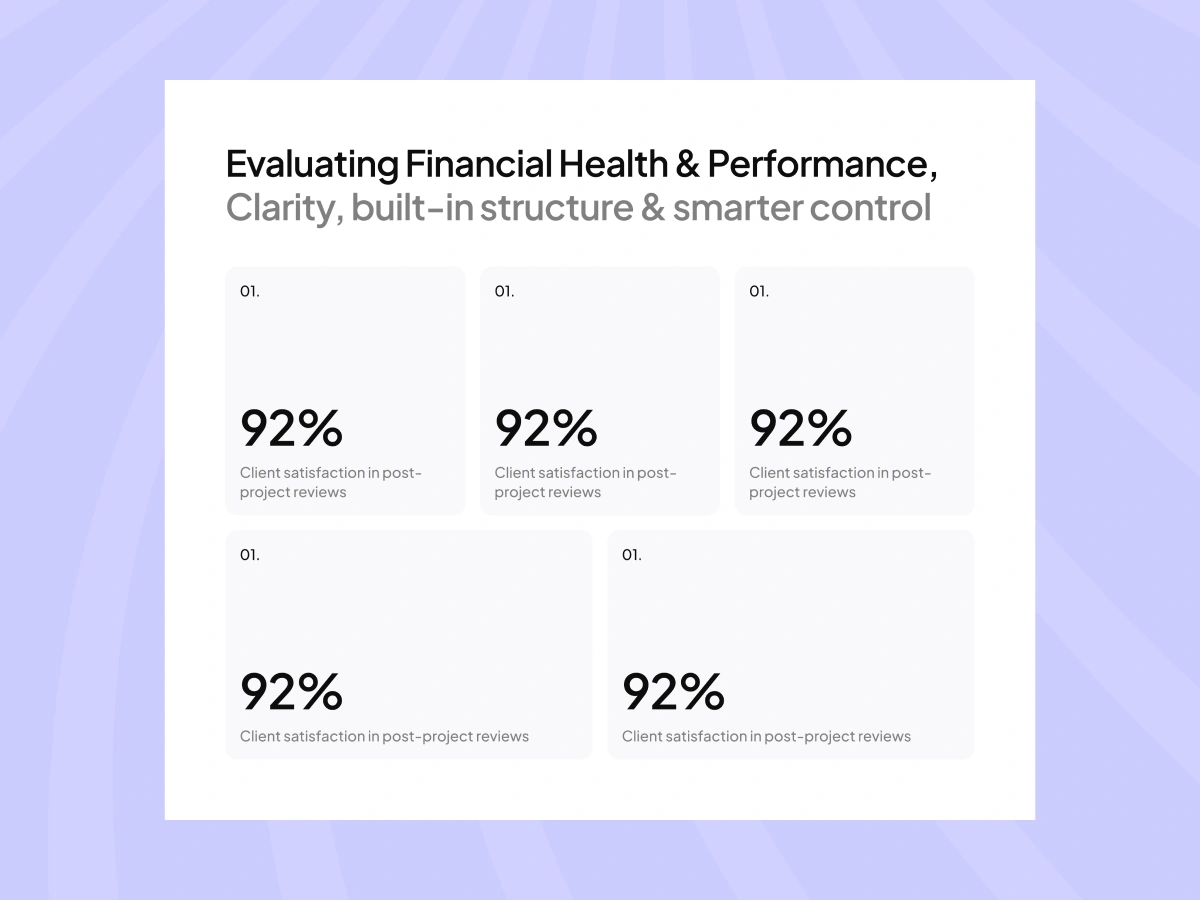Select the "01." label in top-left card
This screenshot has width=1200, height=900.
coord(250,291)
